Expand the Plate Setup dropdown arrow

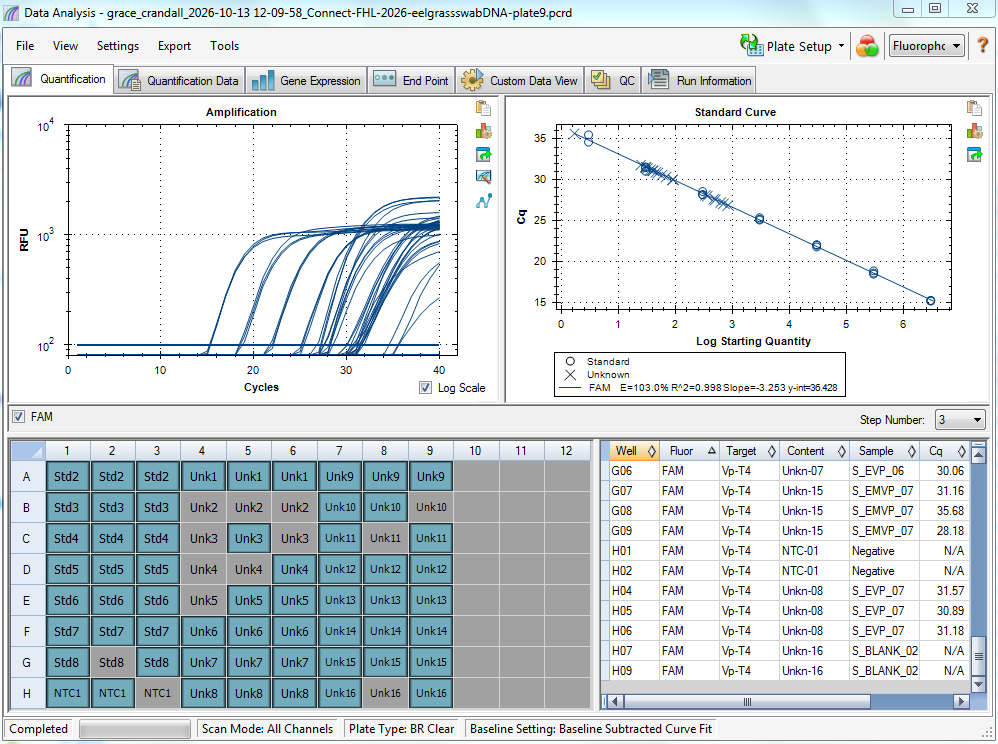(841, 46)
